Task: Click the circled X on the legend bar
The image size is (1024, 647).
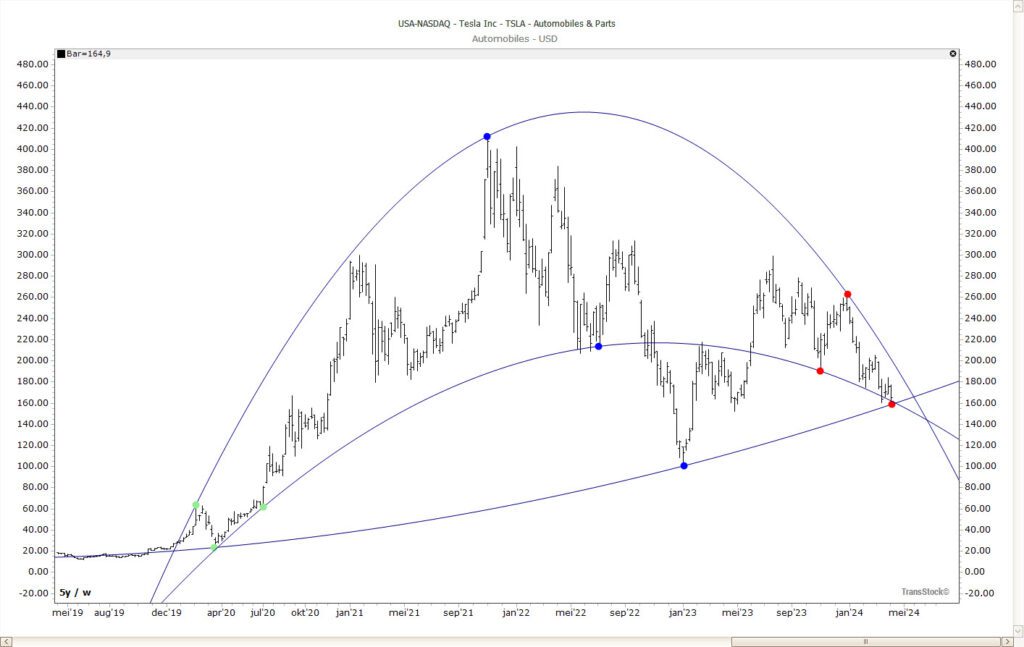Action: pos(952,53)
